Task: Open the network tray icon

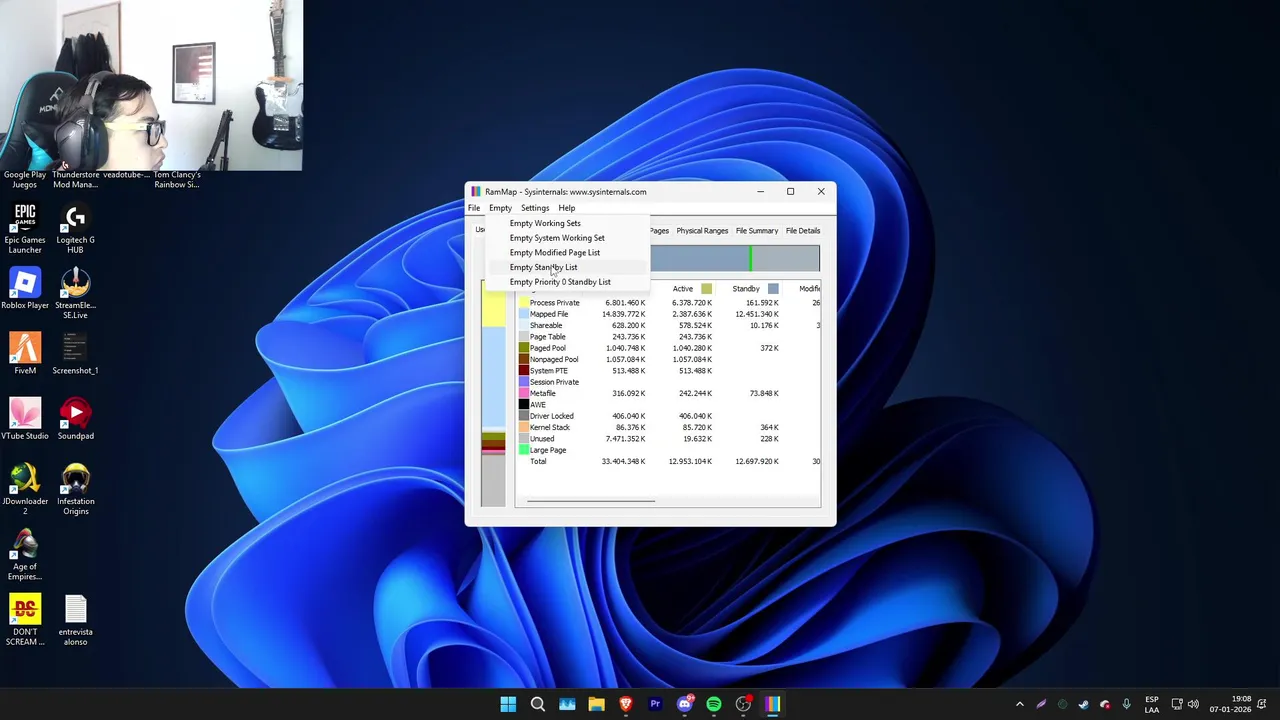Action: pos(1177,704)
